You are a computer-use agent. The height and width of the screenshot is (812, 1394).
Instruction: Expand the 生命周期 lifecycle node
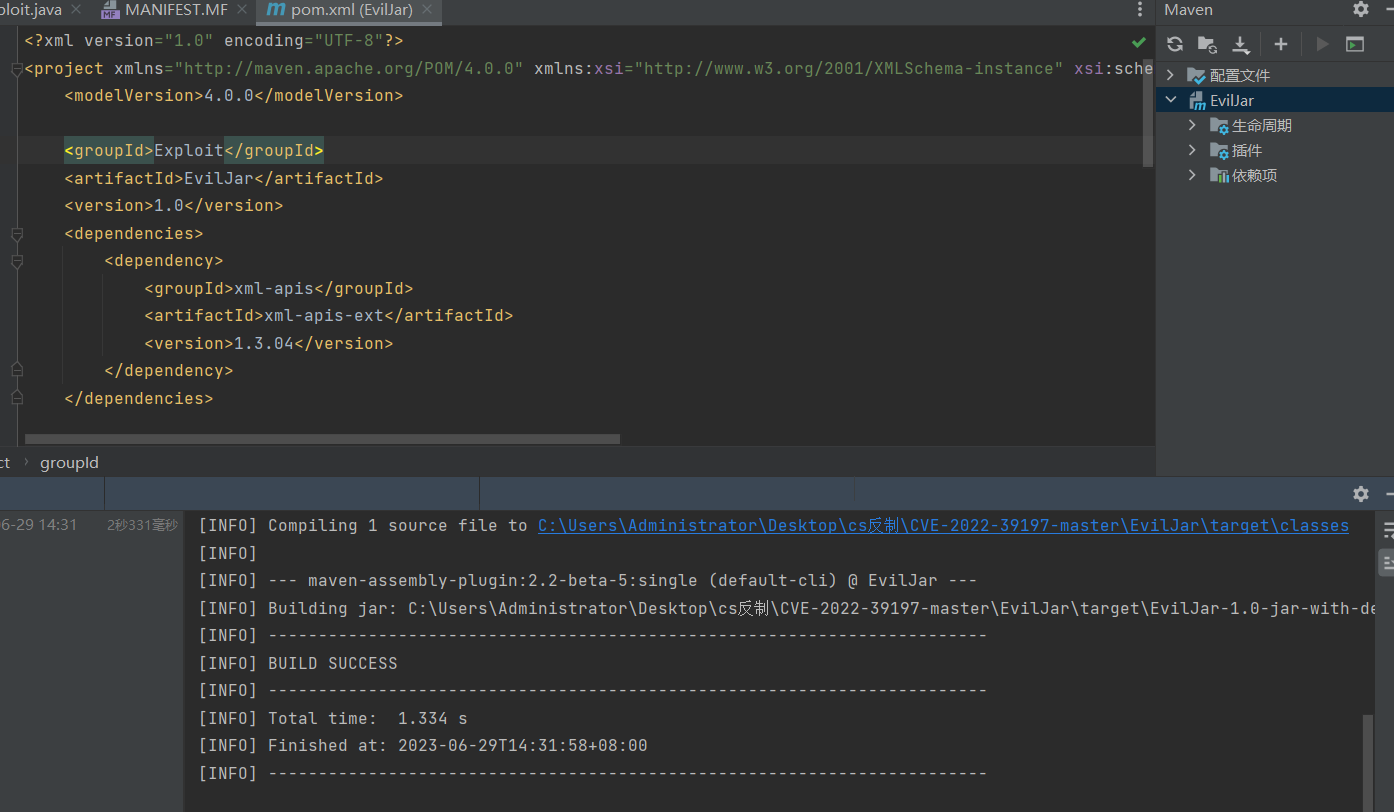click(1192, 125)
